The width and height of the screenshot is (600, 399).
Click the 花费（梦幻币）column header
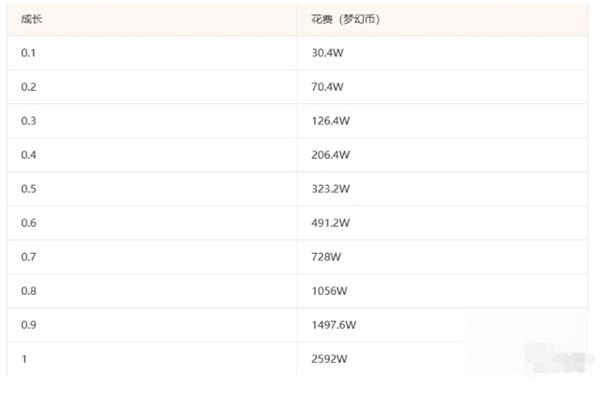pos(345,19)
